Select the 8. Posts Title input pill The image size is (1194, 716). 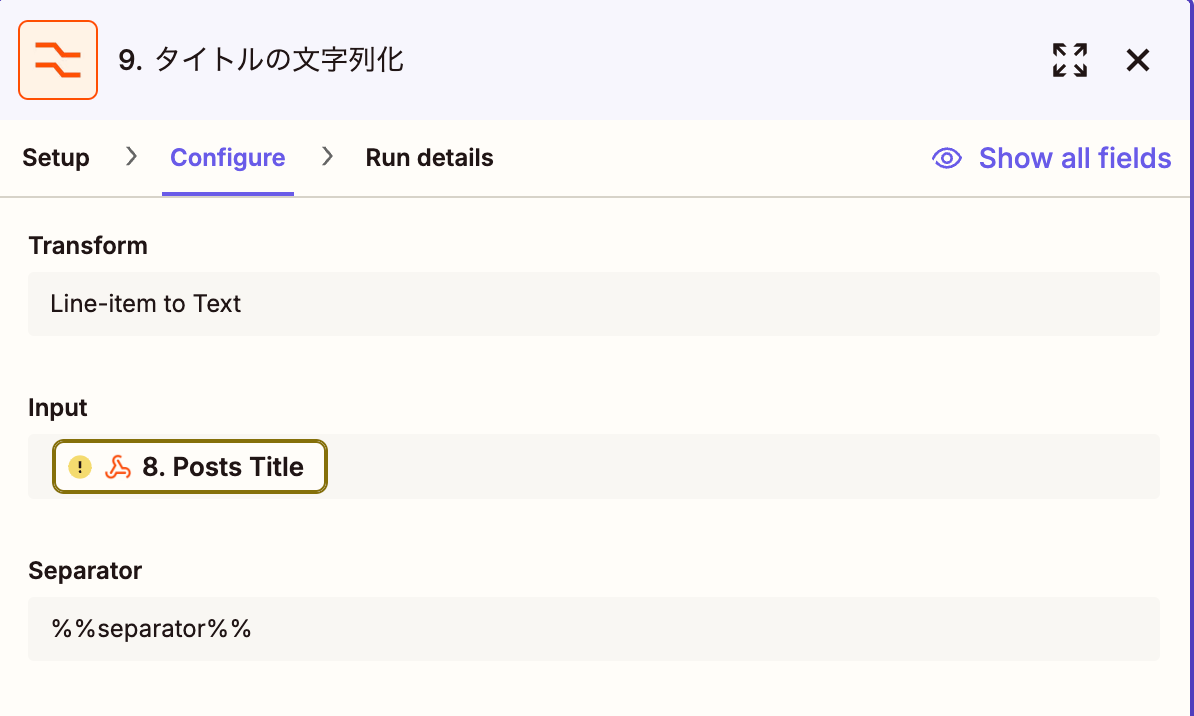click(190, 466)
